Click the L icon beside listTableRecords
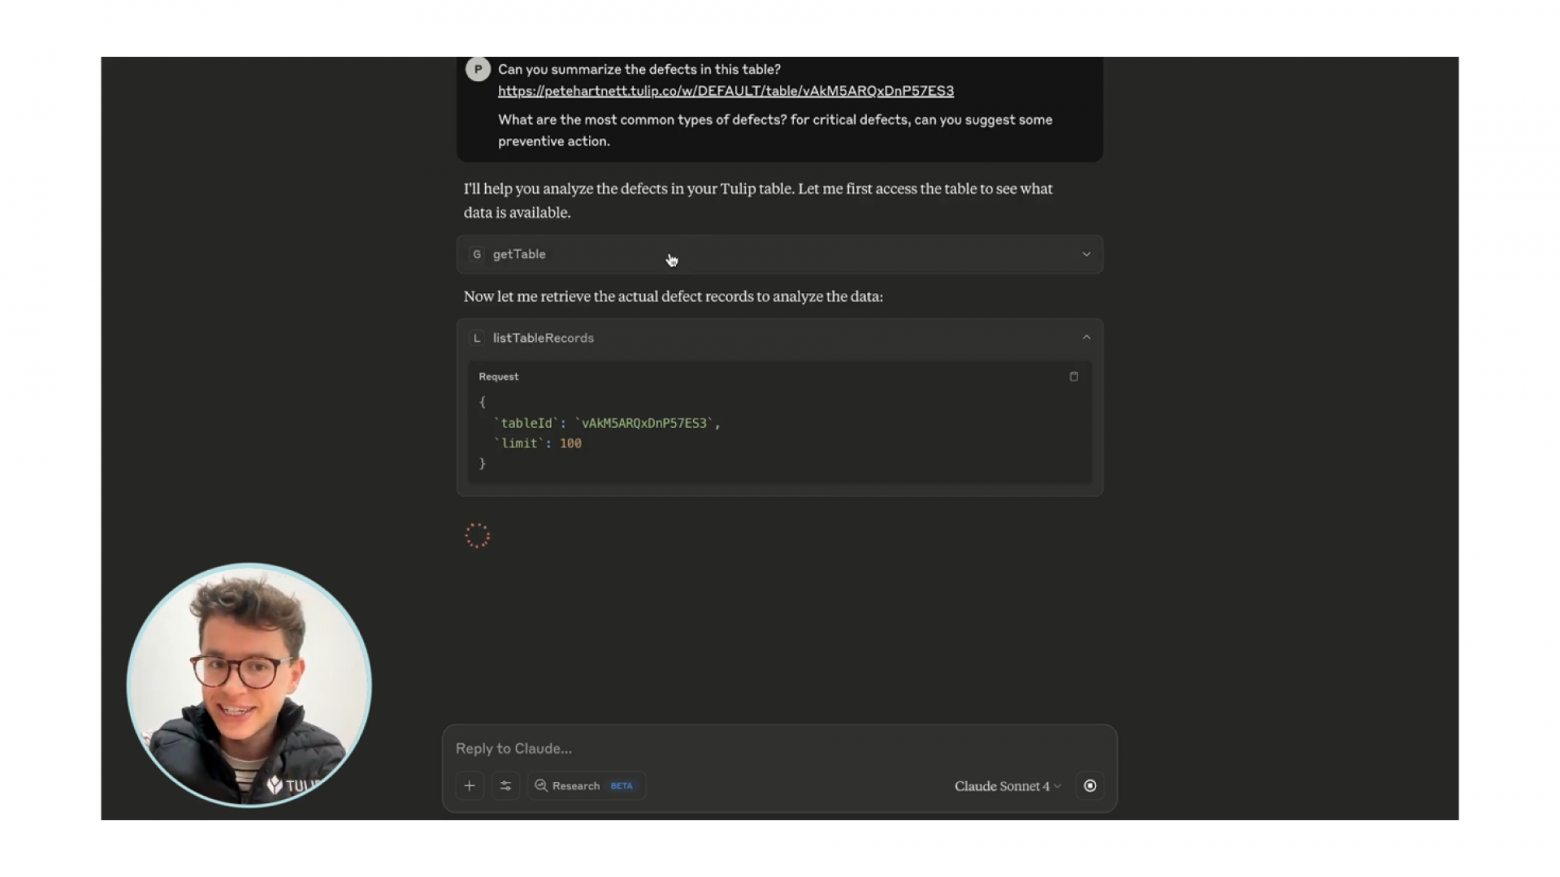 477,338
